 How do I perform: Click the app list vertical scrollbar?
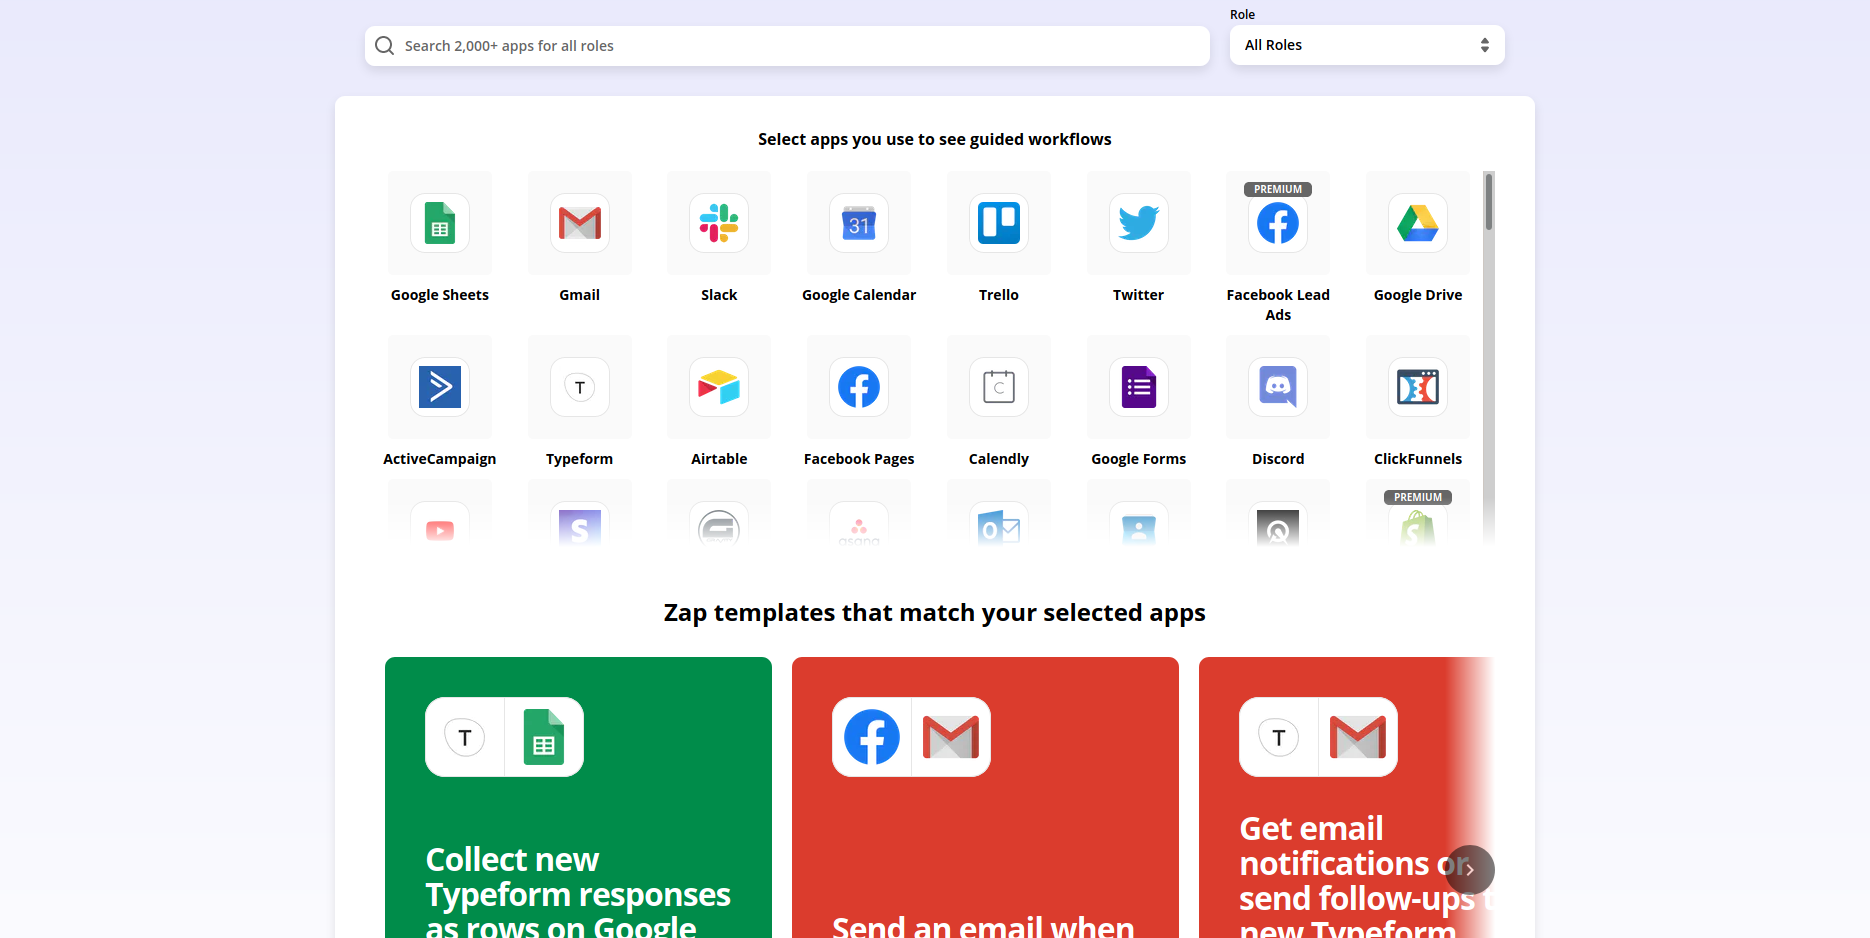[1489, 201]
